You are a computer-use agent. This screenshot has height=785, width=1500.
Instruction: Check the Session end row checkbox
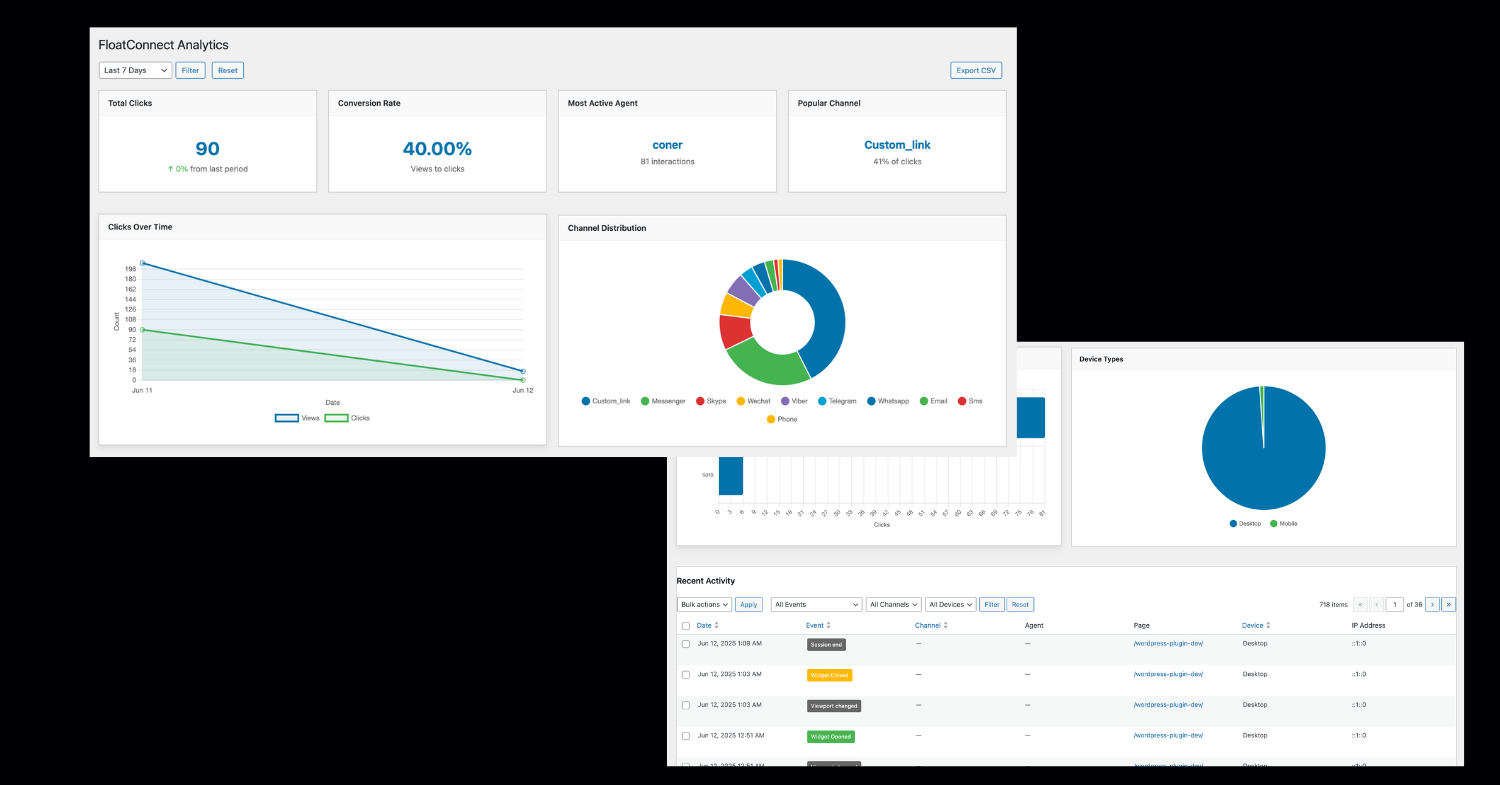click(686, 644)
